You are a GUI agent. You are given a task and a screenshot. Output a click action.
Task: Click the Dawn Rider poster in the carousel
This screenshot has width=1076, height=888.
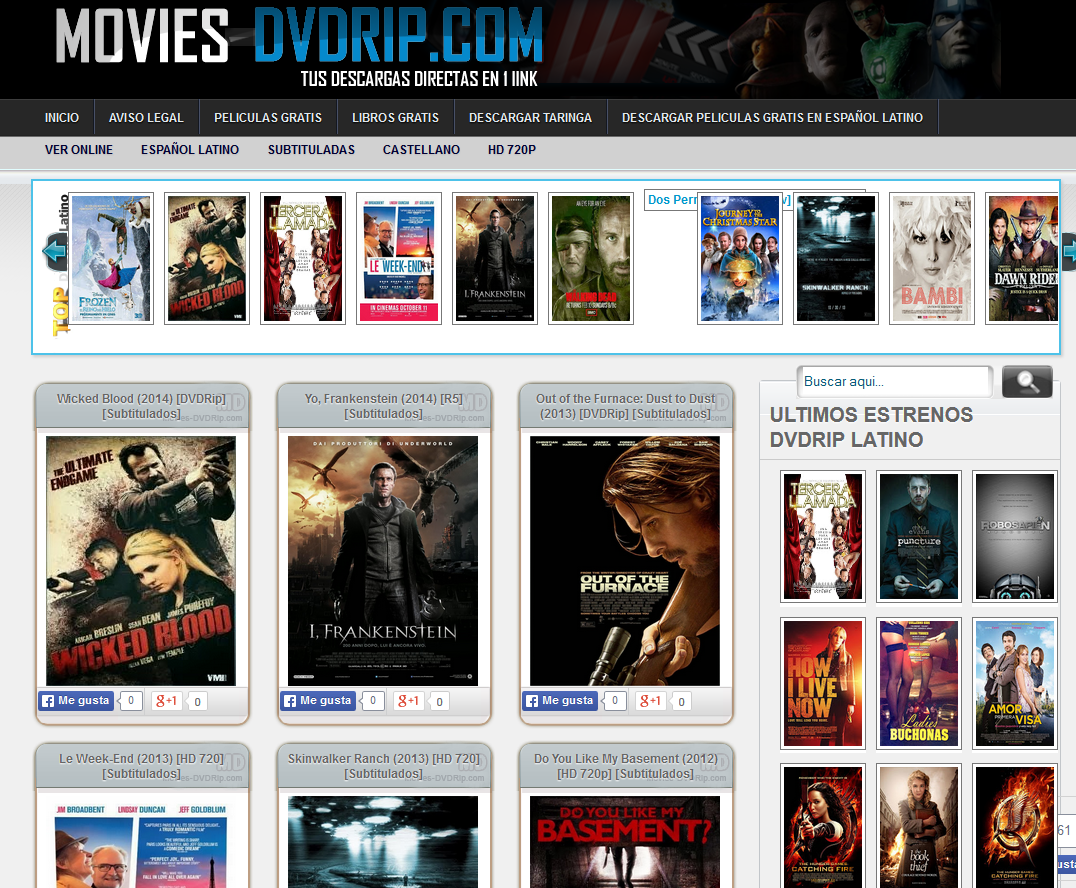tap(1022, 258)
